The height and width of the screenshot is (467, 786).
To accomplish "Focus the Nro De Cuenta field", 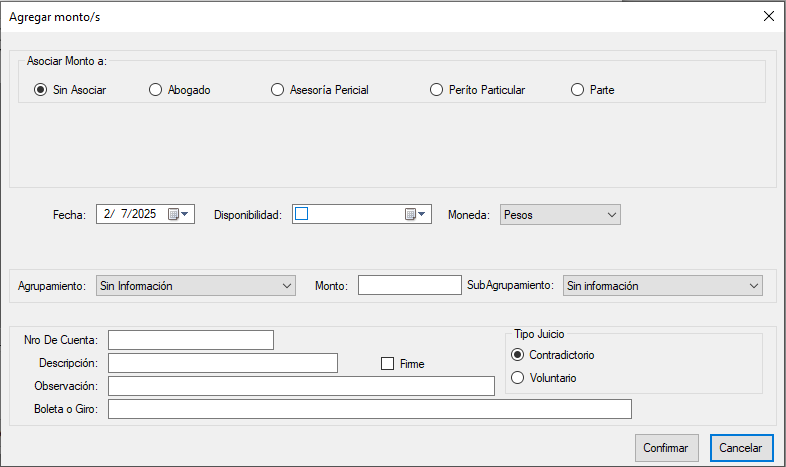I will pyautogui.click(x=190, y=341).
